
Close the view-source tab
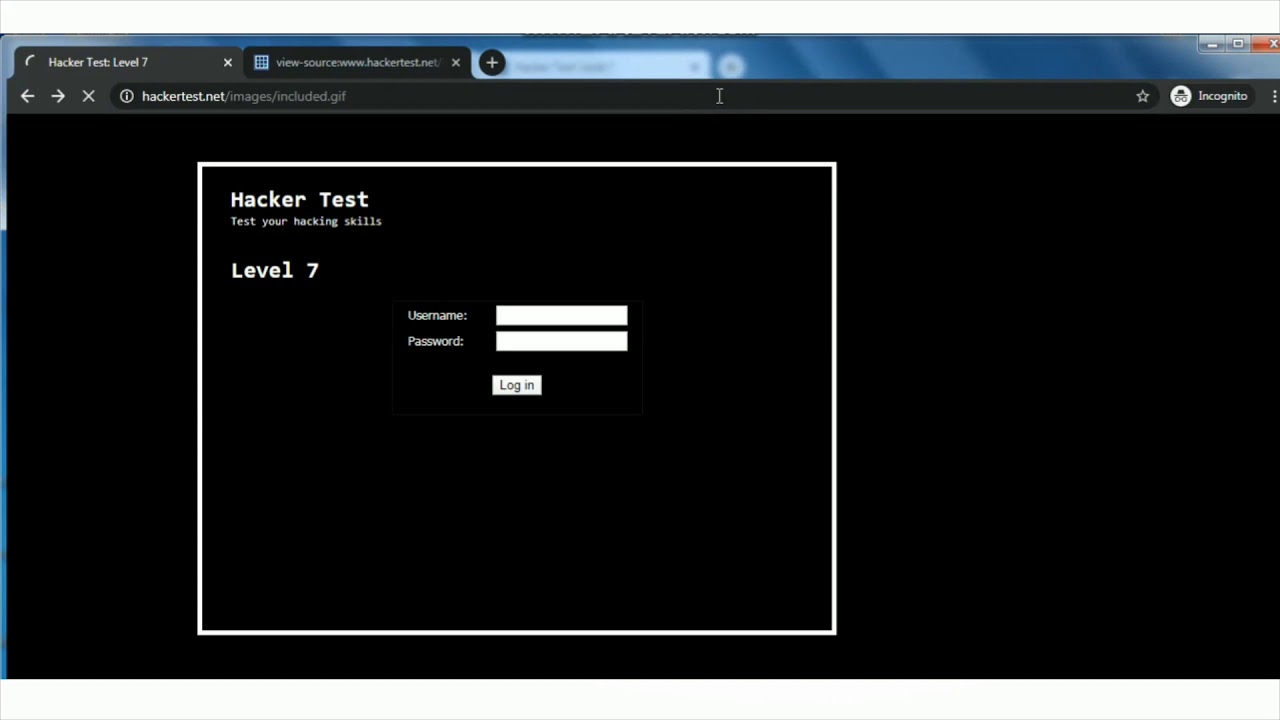point(456,62)
